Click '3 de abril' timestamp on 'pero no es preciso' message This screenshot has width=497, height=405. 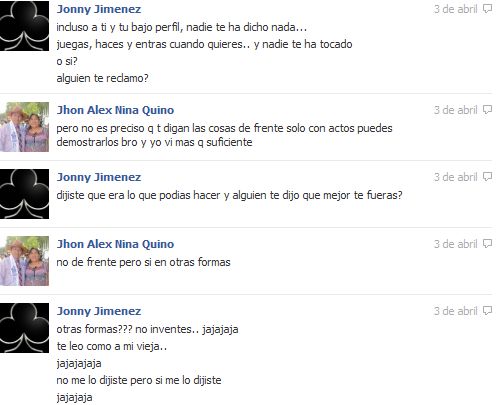point(456,110)
